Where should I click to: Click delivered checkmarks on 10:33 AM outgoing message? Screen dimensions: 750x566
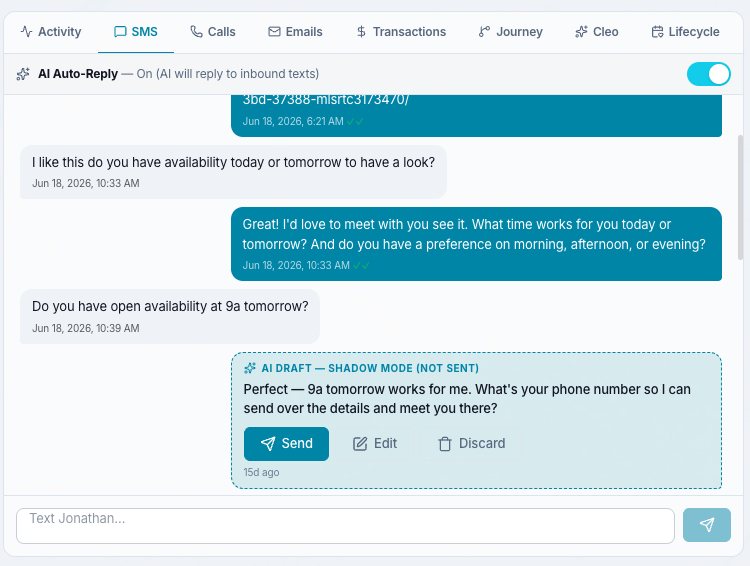pyautogui.click(x=362, y=266)
